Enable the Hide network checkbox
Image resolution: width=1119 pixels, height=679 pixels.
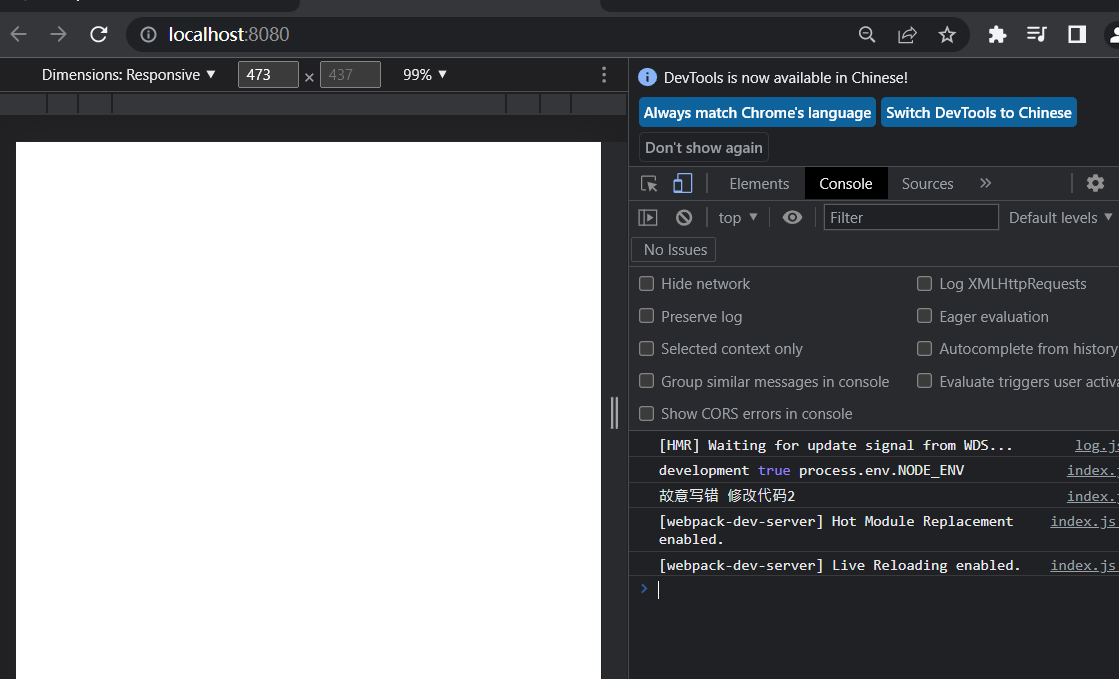[x=647, y=283]
